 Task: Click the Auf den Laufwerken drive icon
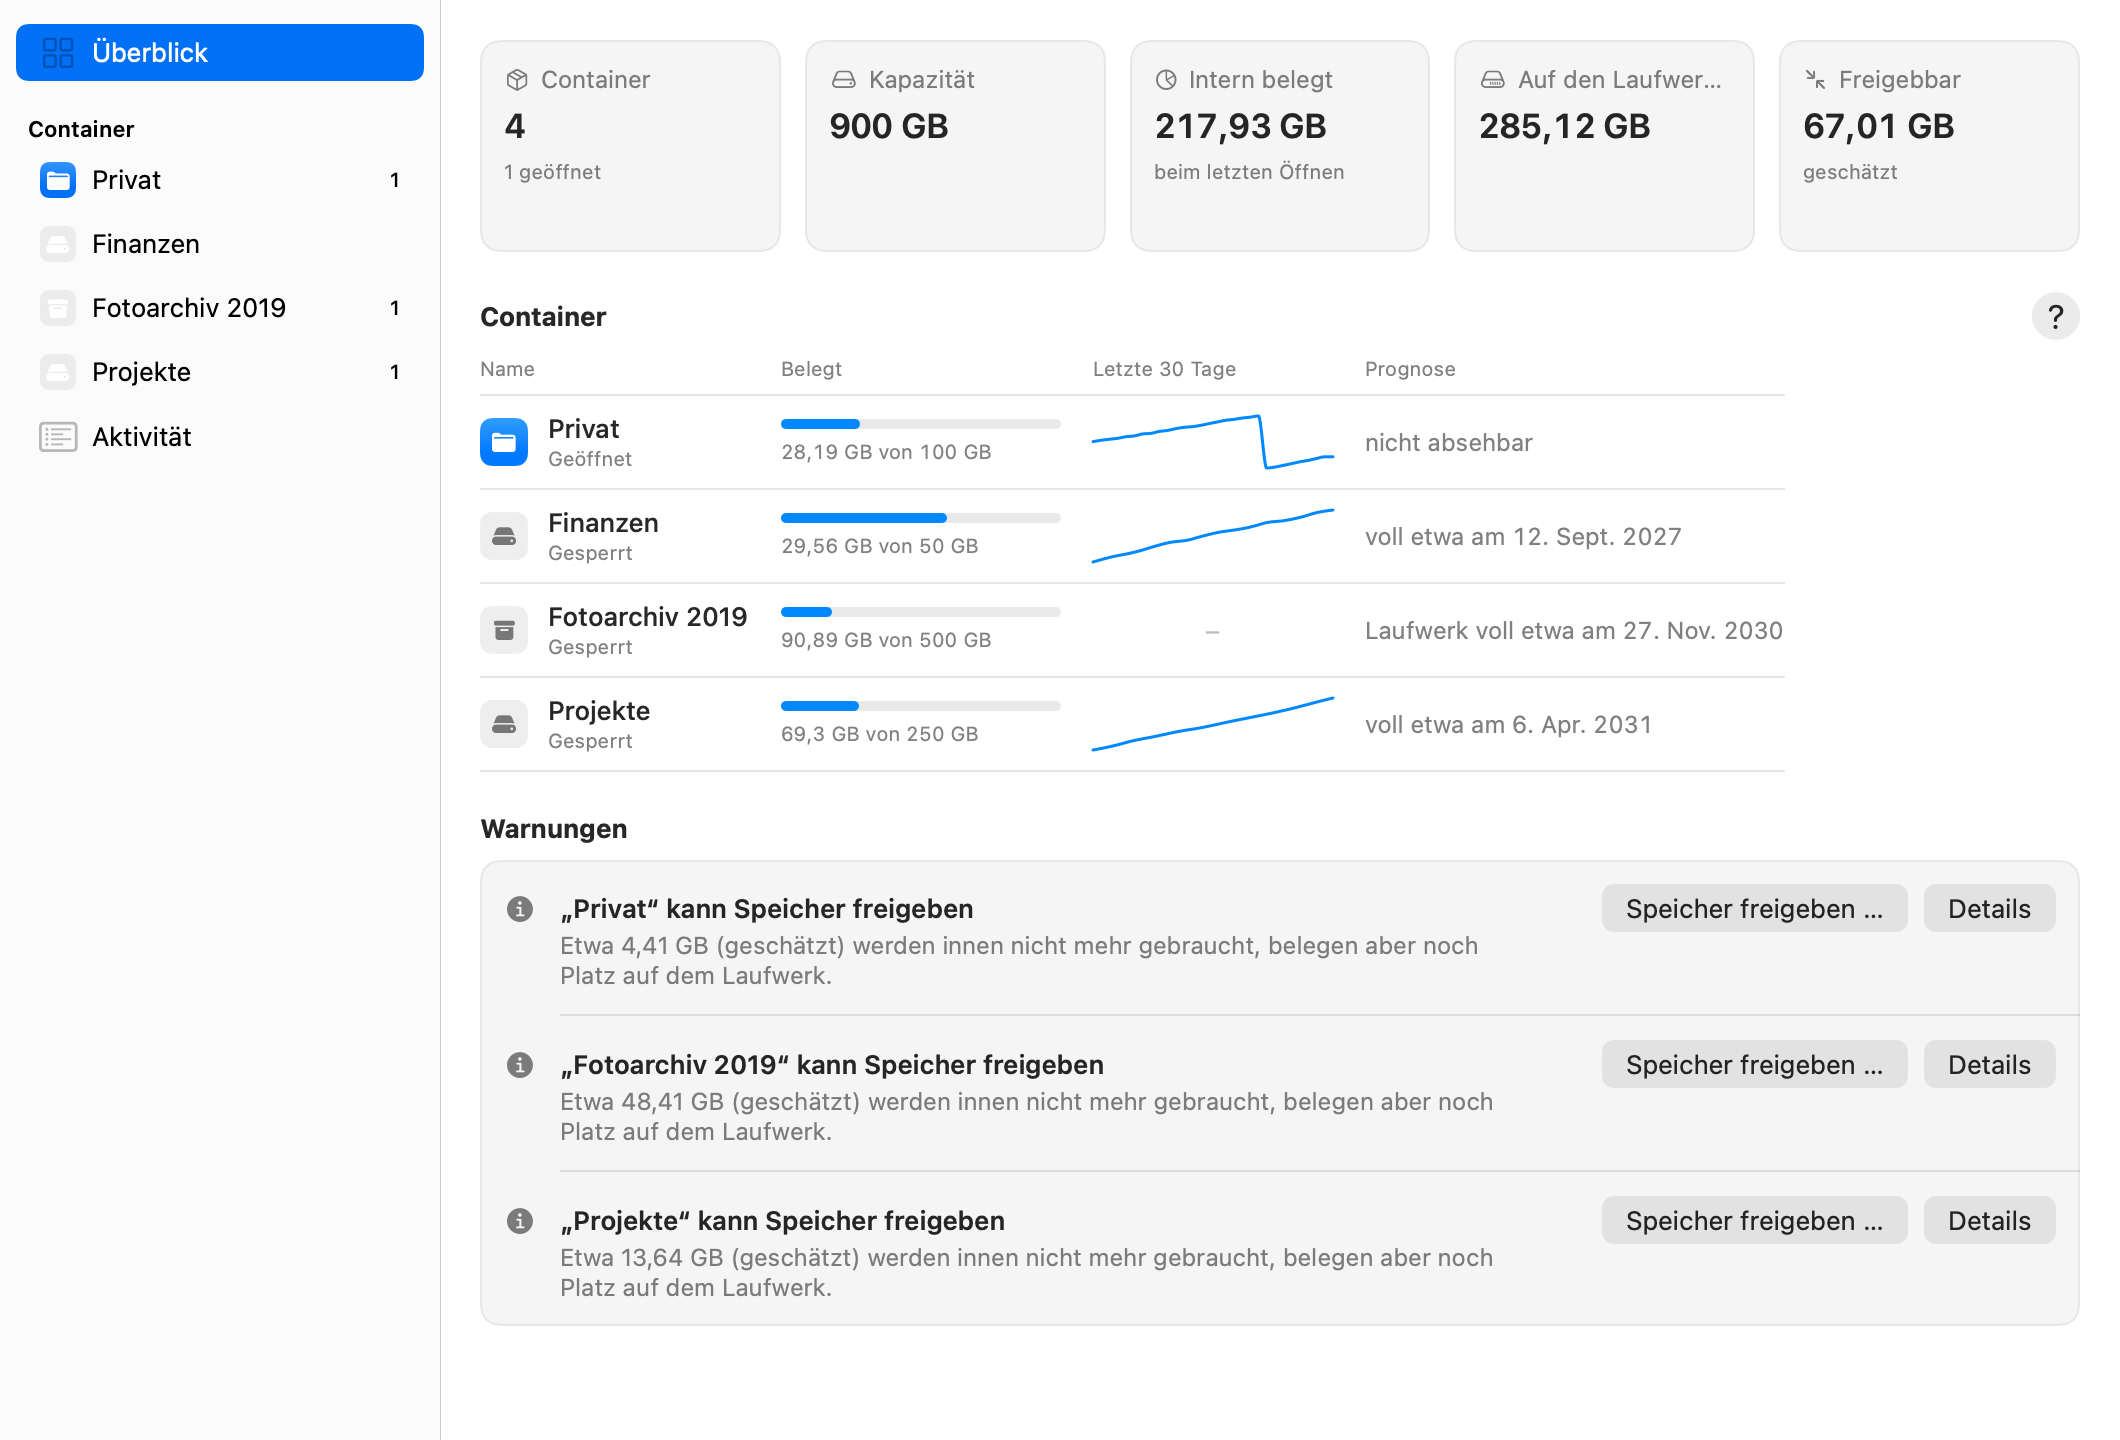click(1493, 80)
